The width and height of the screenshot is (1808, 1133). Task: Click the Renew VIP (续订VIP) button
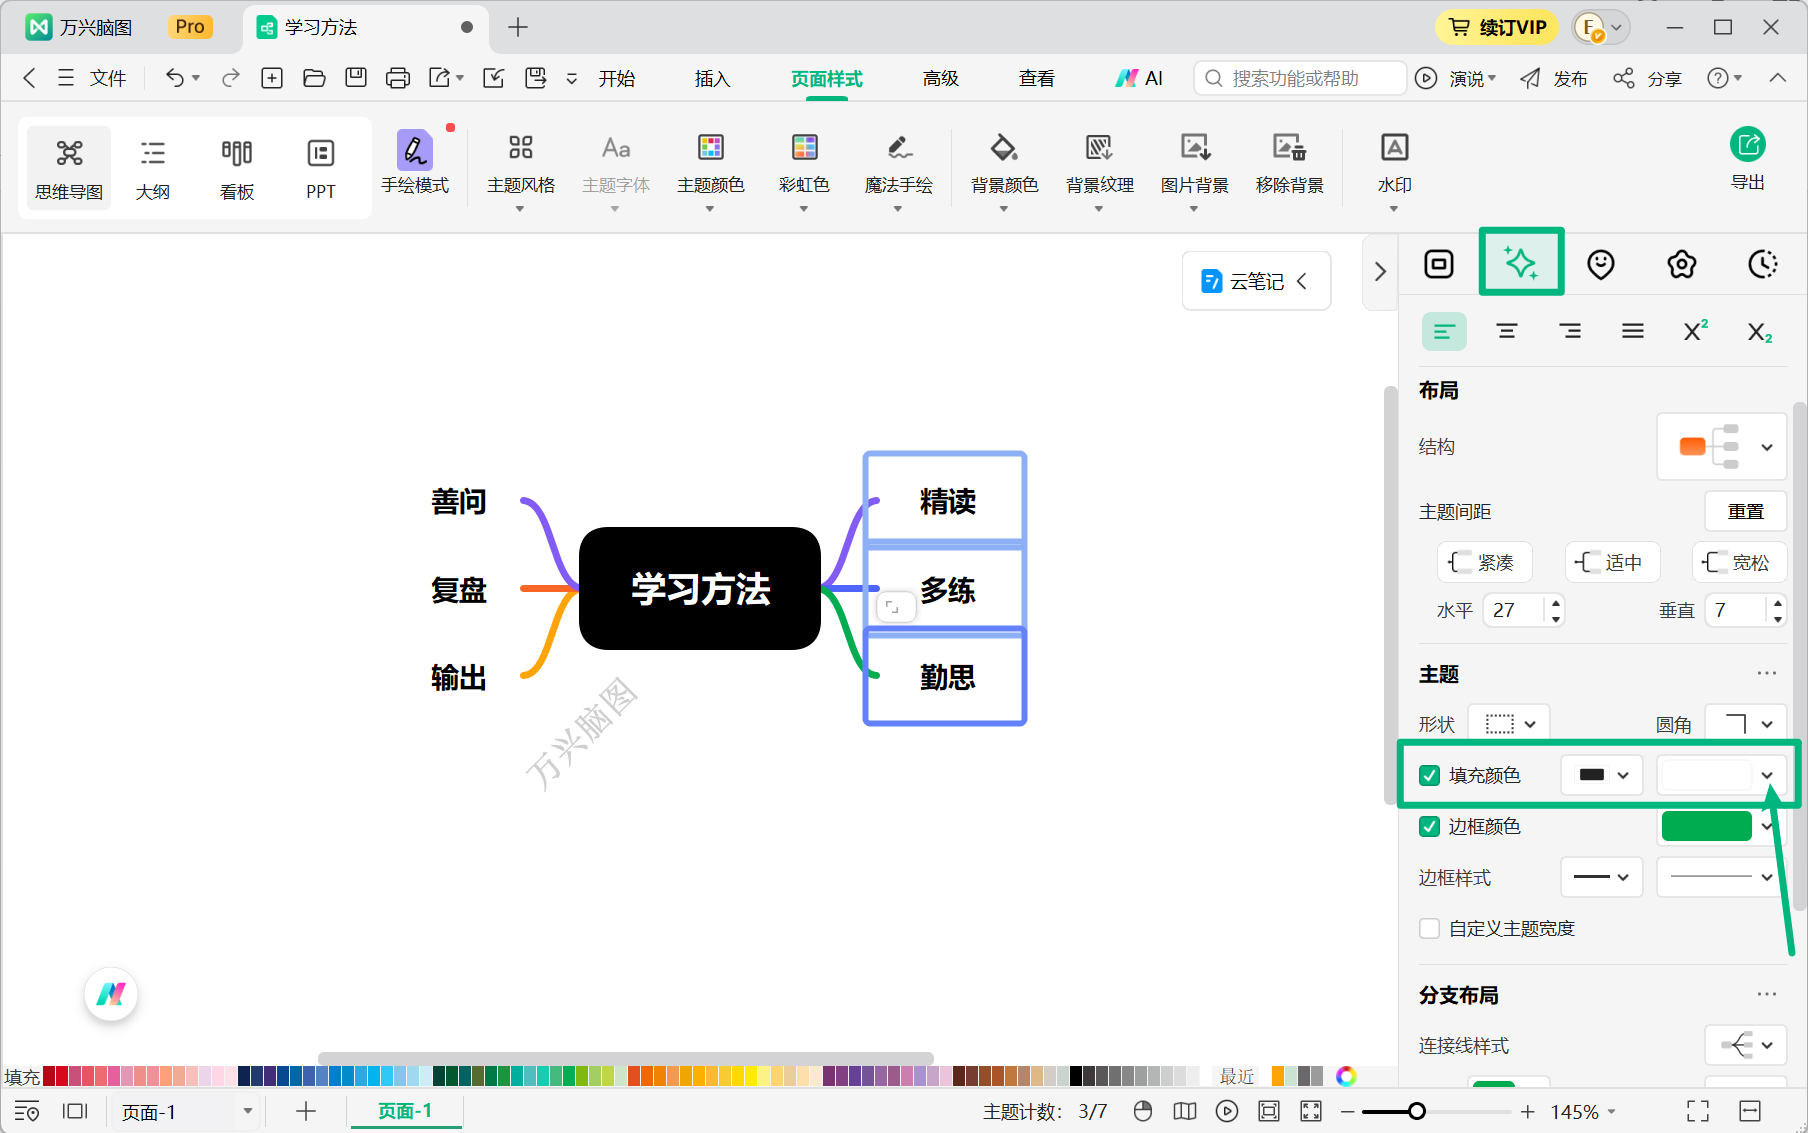click(x=1497, y=27)
